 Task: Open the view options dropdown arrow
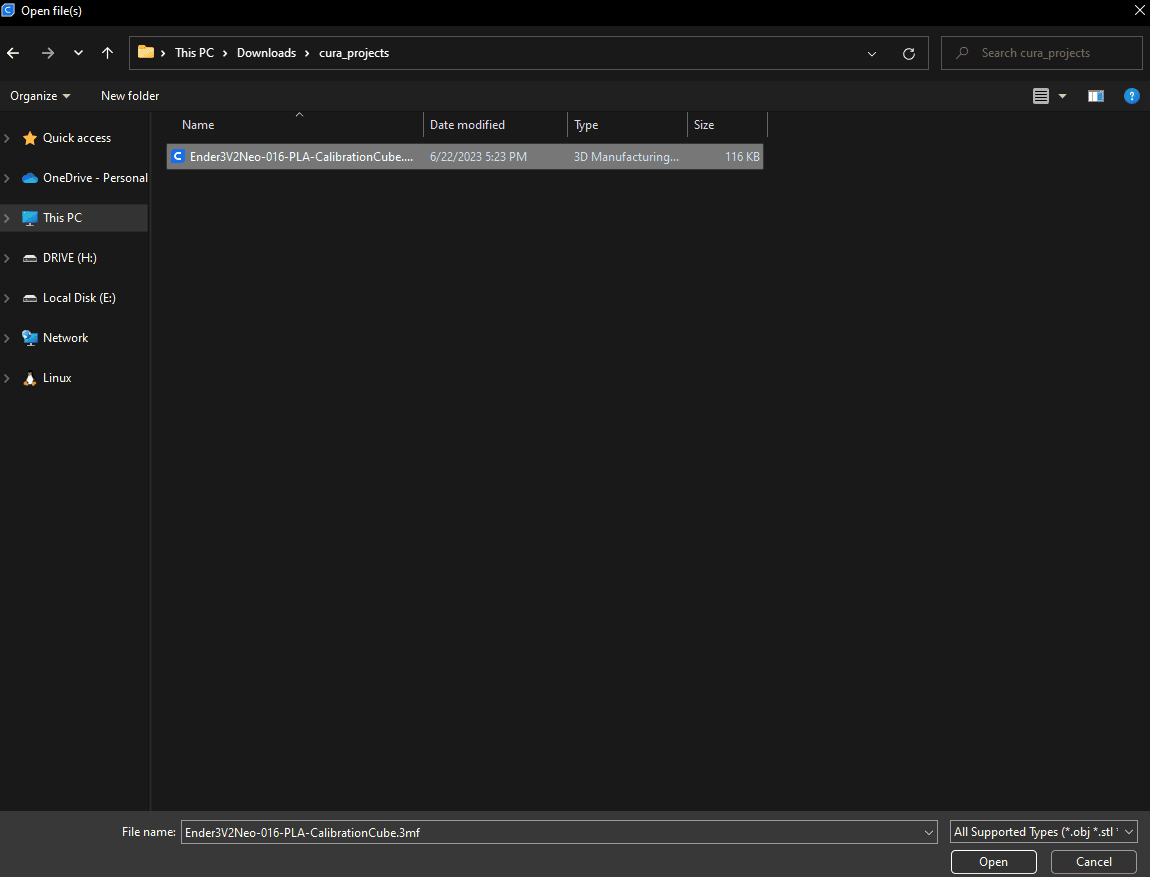pos(1062,96)
